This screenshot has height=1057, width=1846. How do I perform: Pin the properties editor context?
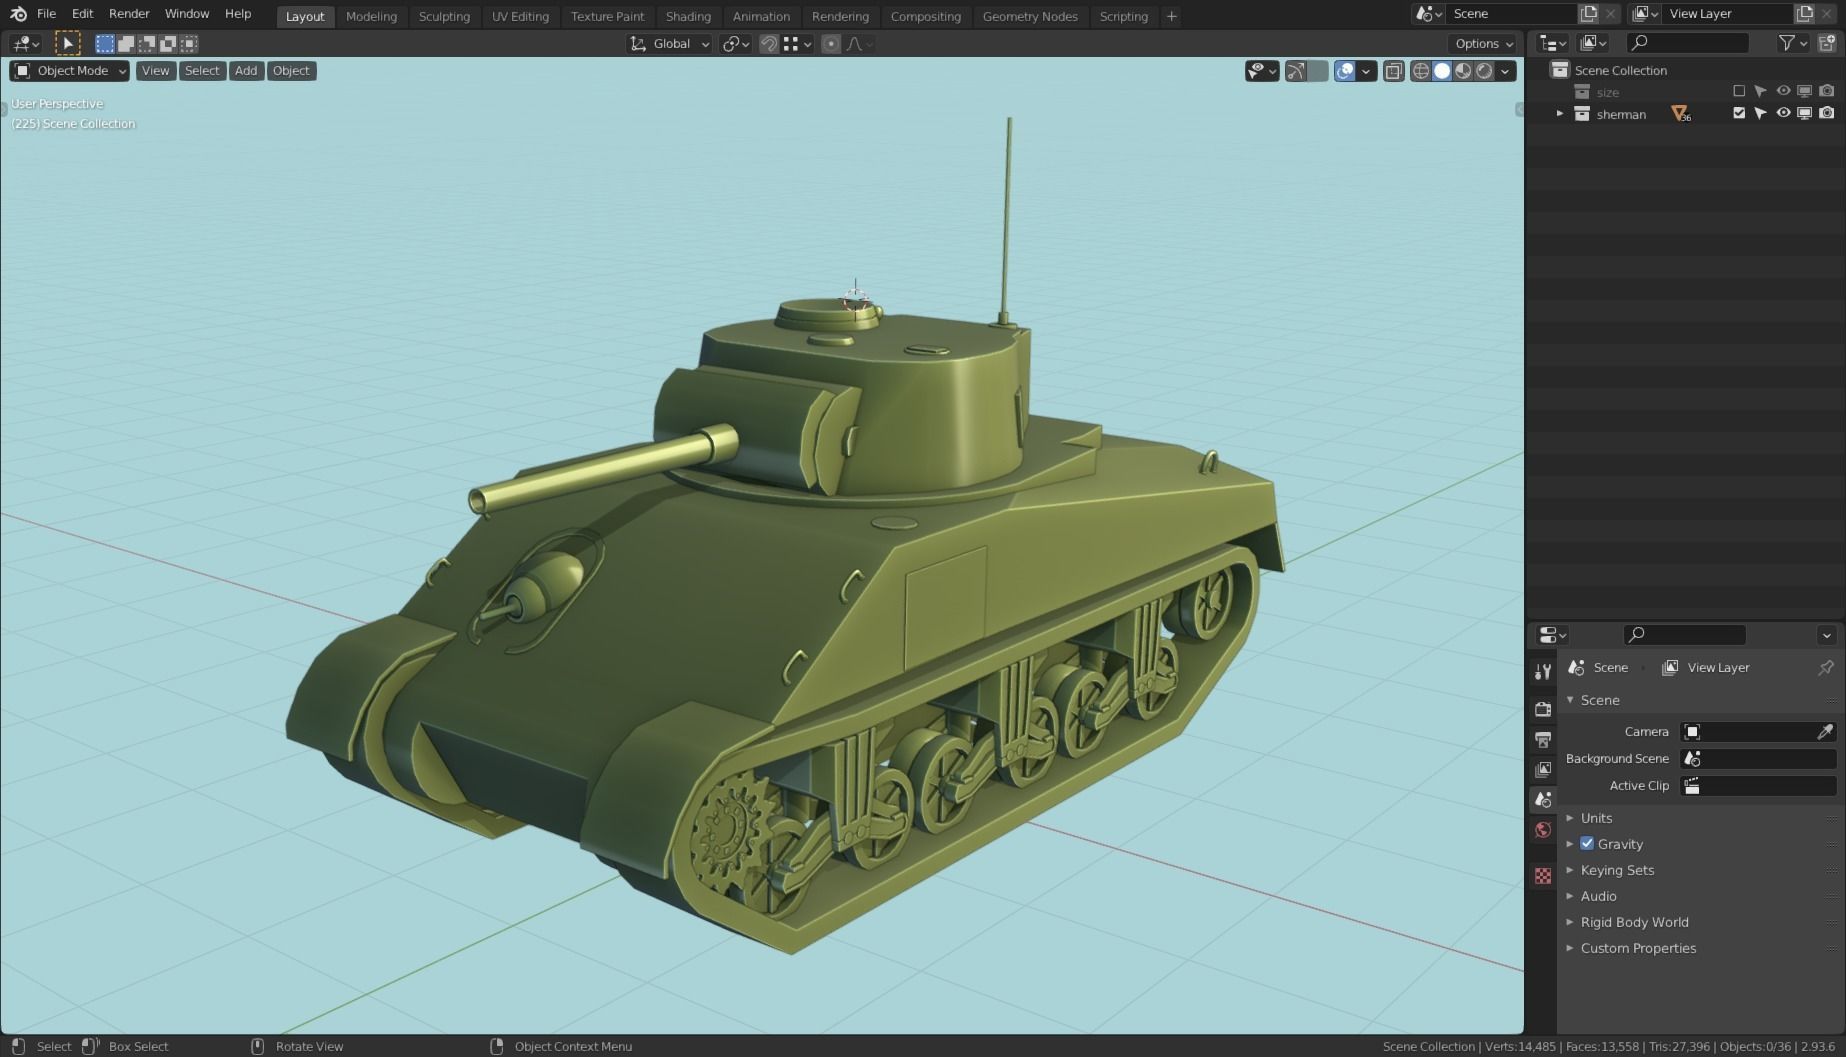click(1826, 667)
